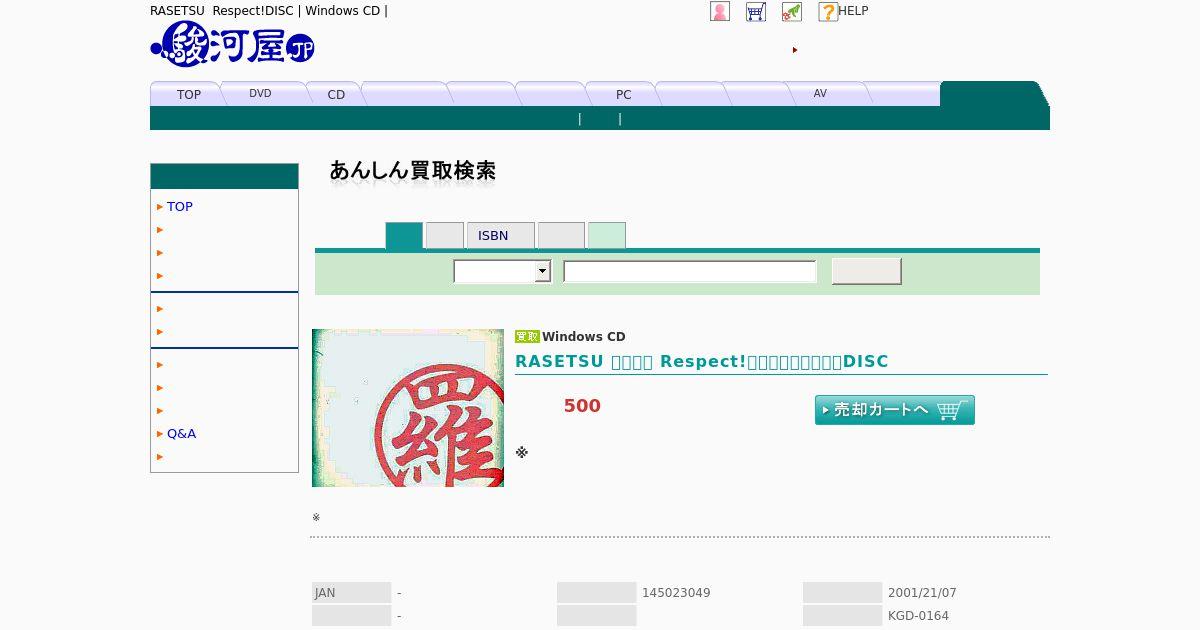Click the HELP text link
The height and width of the screenshot is (630, 1200).
[x=853, y=11]
